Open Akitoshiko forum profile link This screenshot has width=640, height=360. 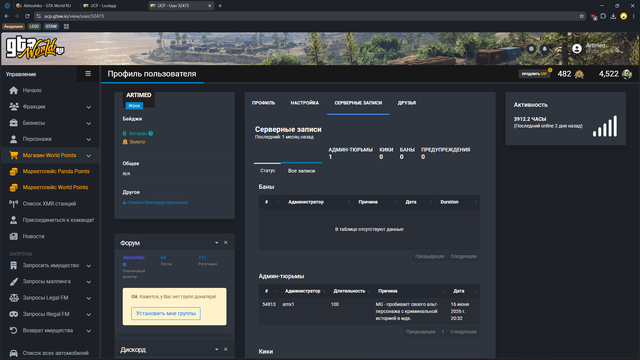[133, 258]
